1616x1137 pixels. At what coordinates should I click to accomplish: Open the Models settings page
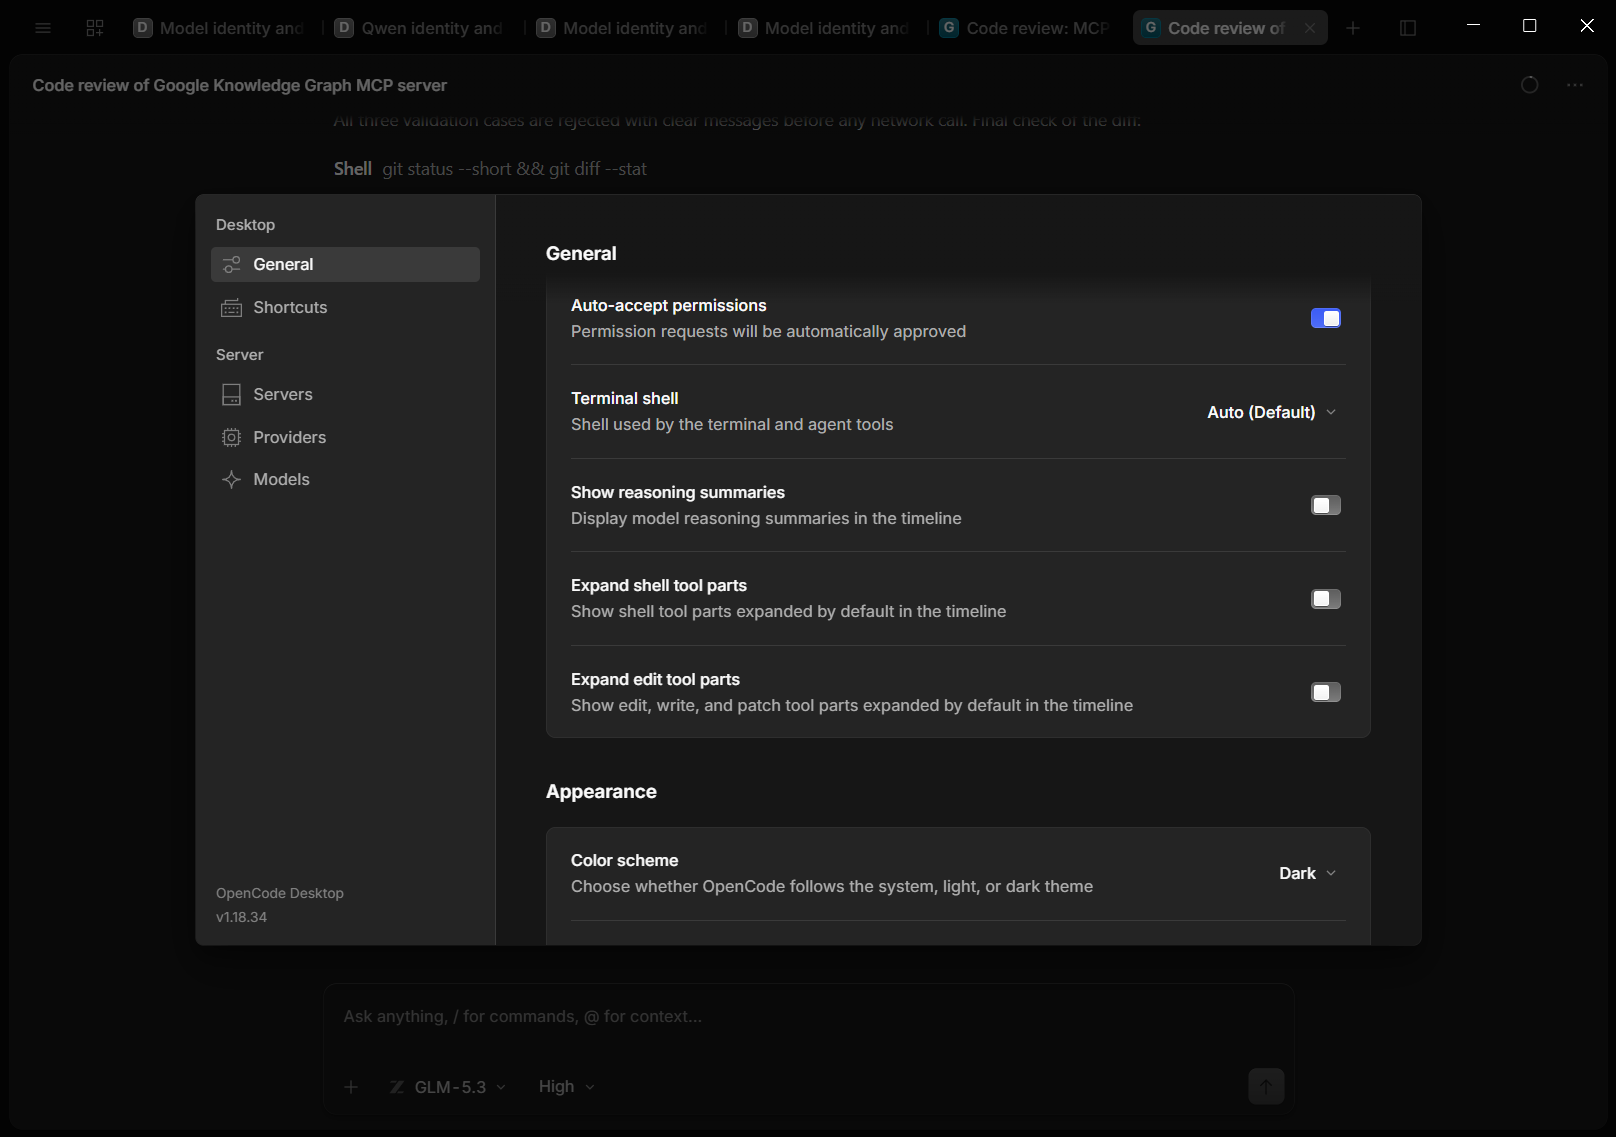pos(345,480)
